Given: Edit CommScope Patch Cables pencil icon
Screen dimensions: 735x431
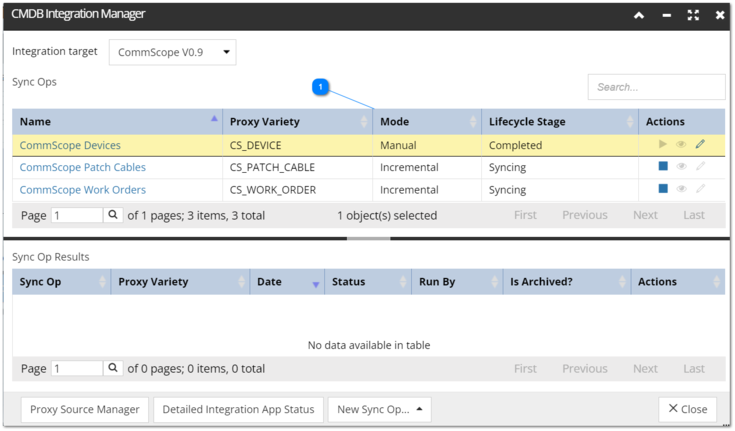Looking at the screenshot, I should coord(700,166).
